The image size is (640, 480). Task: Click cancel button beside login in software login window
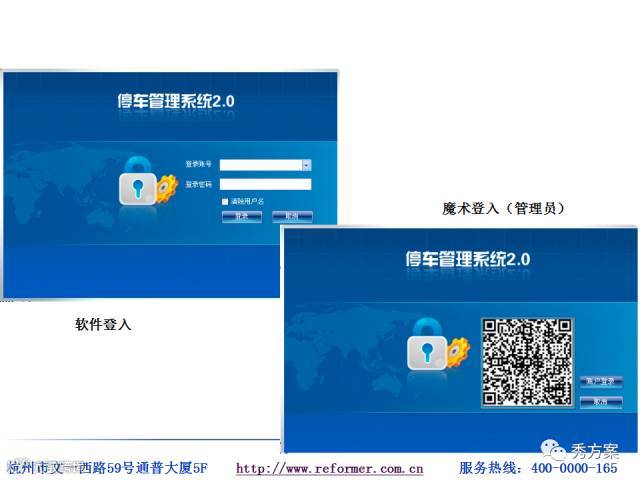point(292,216)
